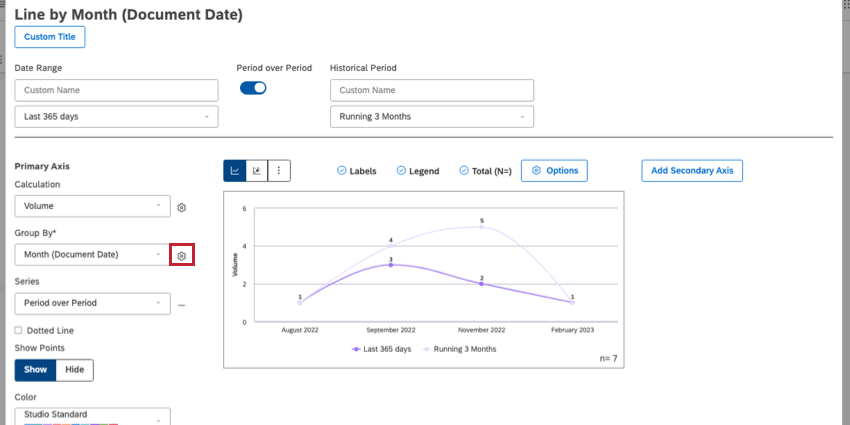
Task: Open Group By settings gear icon
Action: pyautogui.click(x=182, y=256)
